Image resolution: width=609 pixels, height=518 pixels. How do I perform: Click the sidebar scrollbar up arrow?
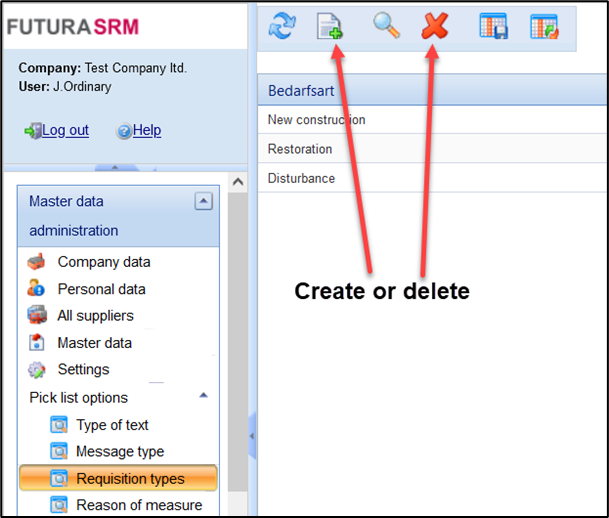pyautogui.click(x=238, y=182)
